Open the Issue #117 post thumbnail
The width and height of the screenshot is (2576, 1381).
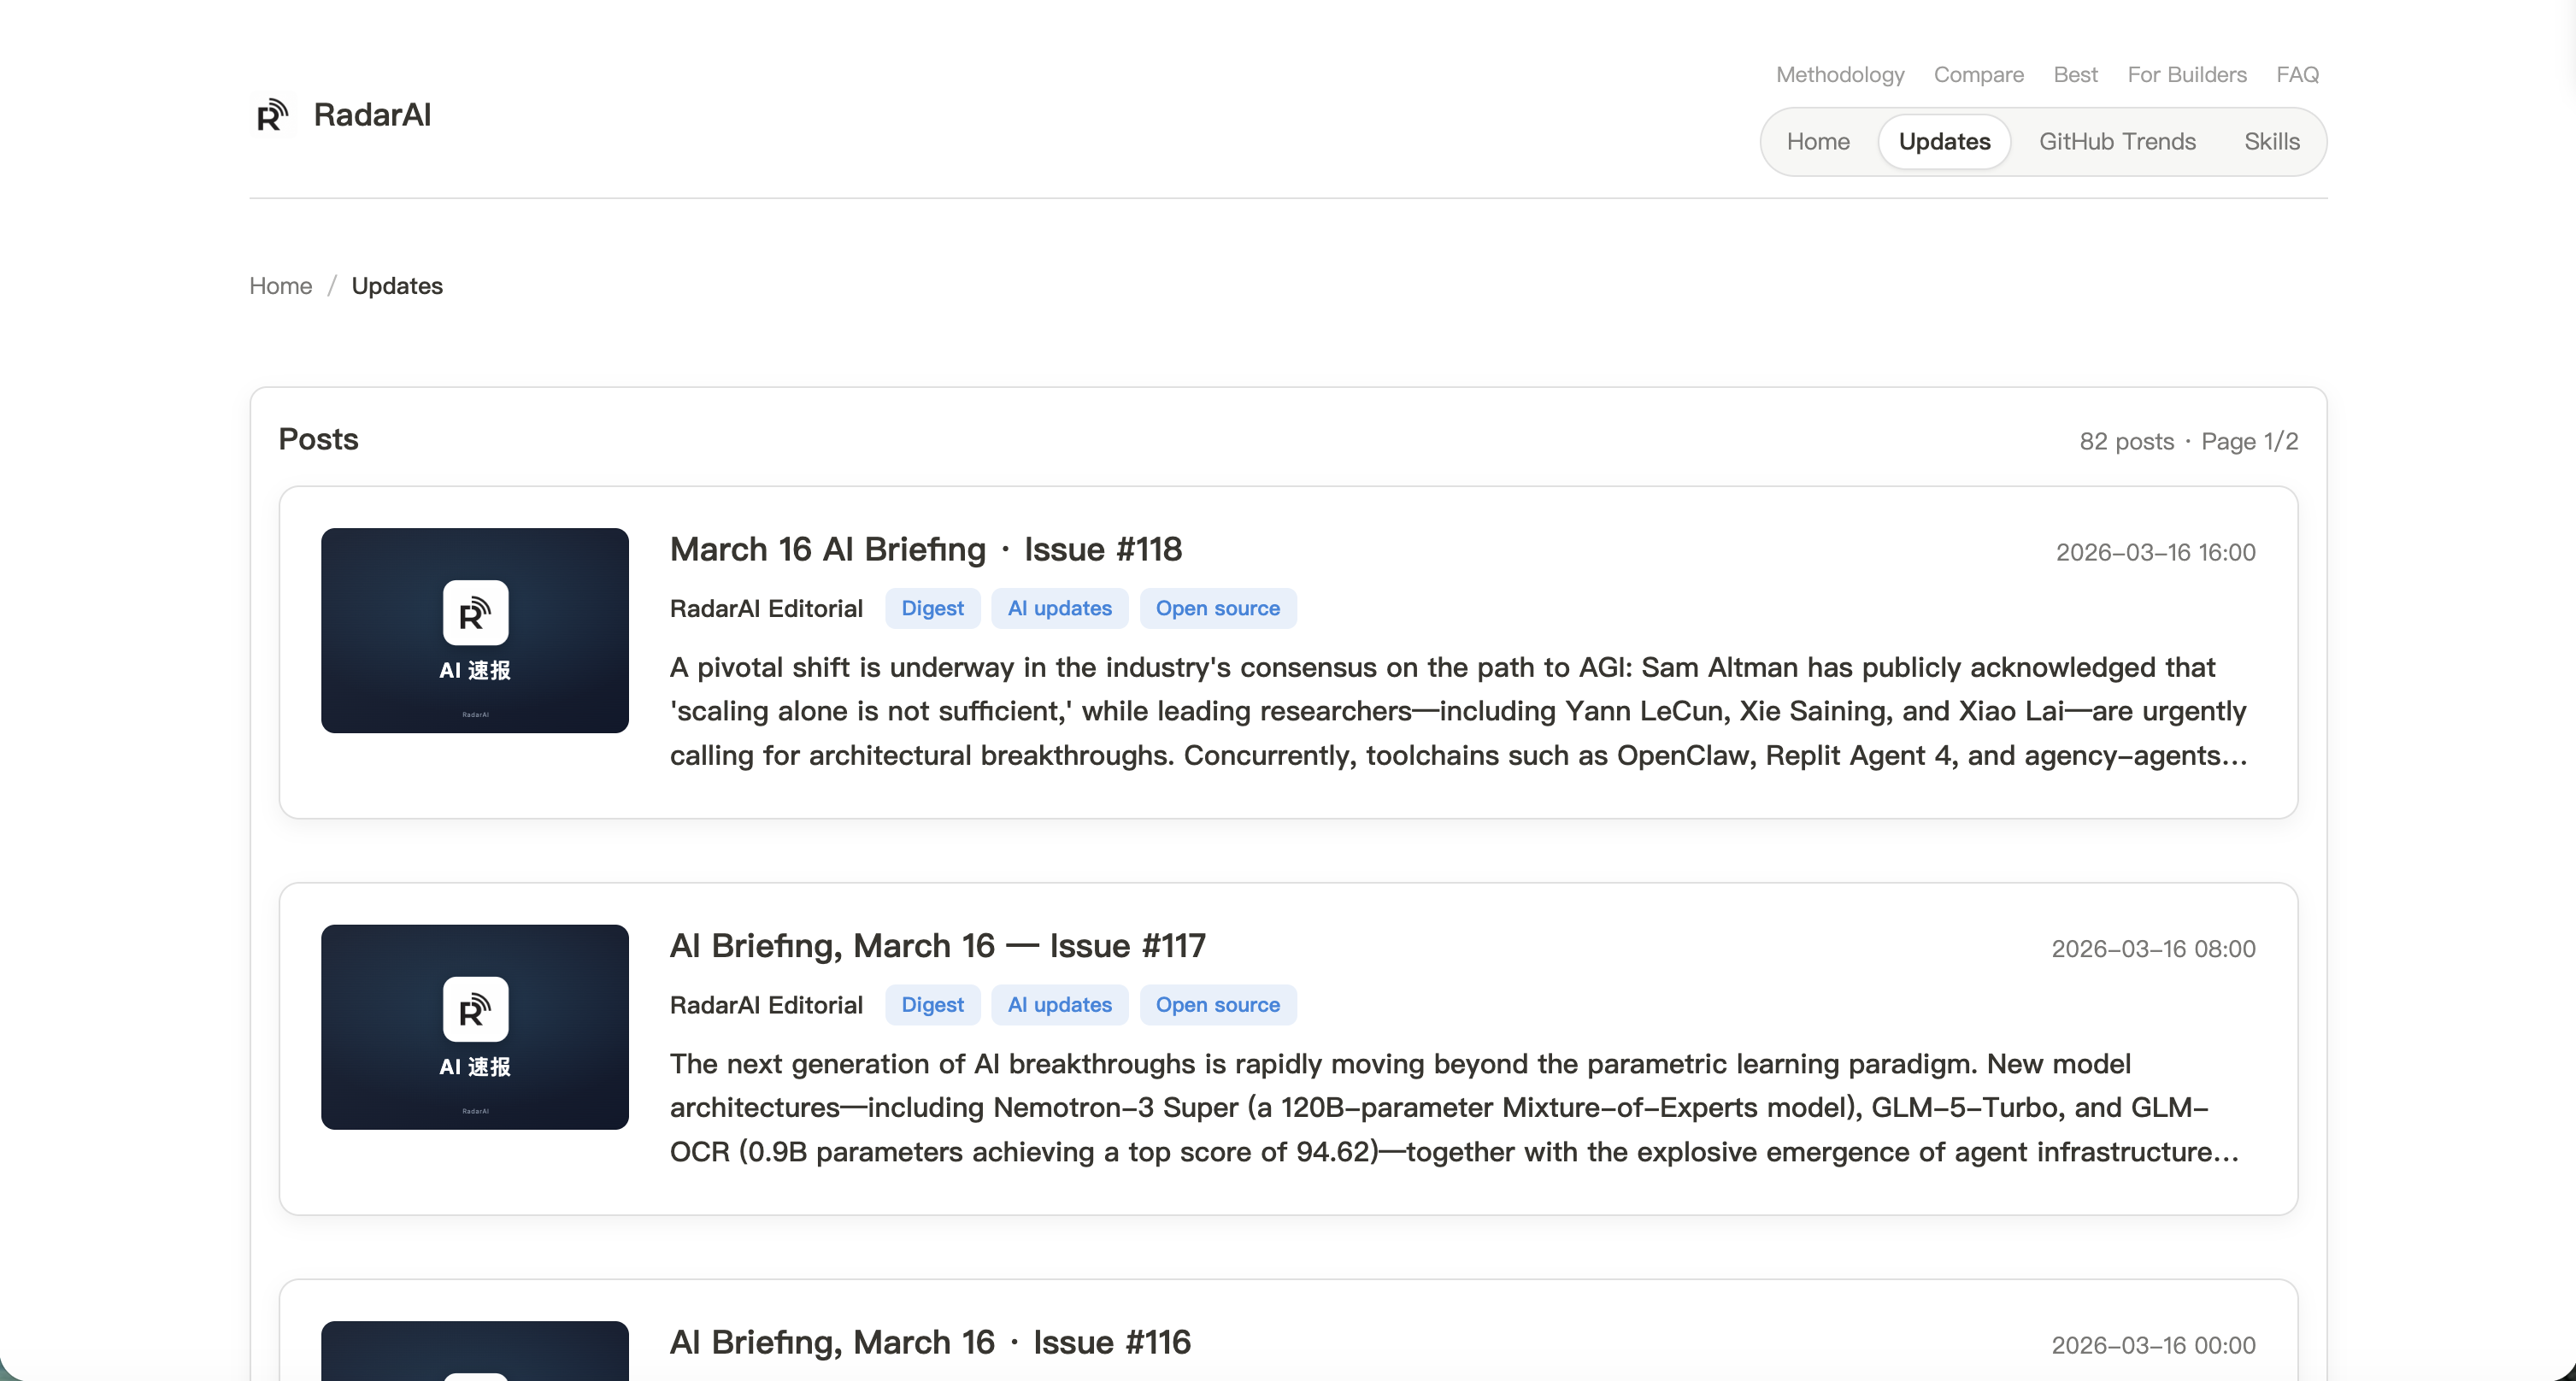[x=474, y=1026]
